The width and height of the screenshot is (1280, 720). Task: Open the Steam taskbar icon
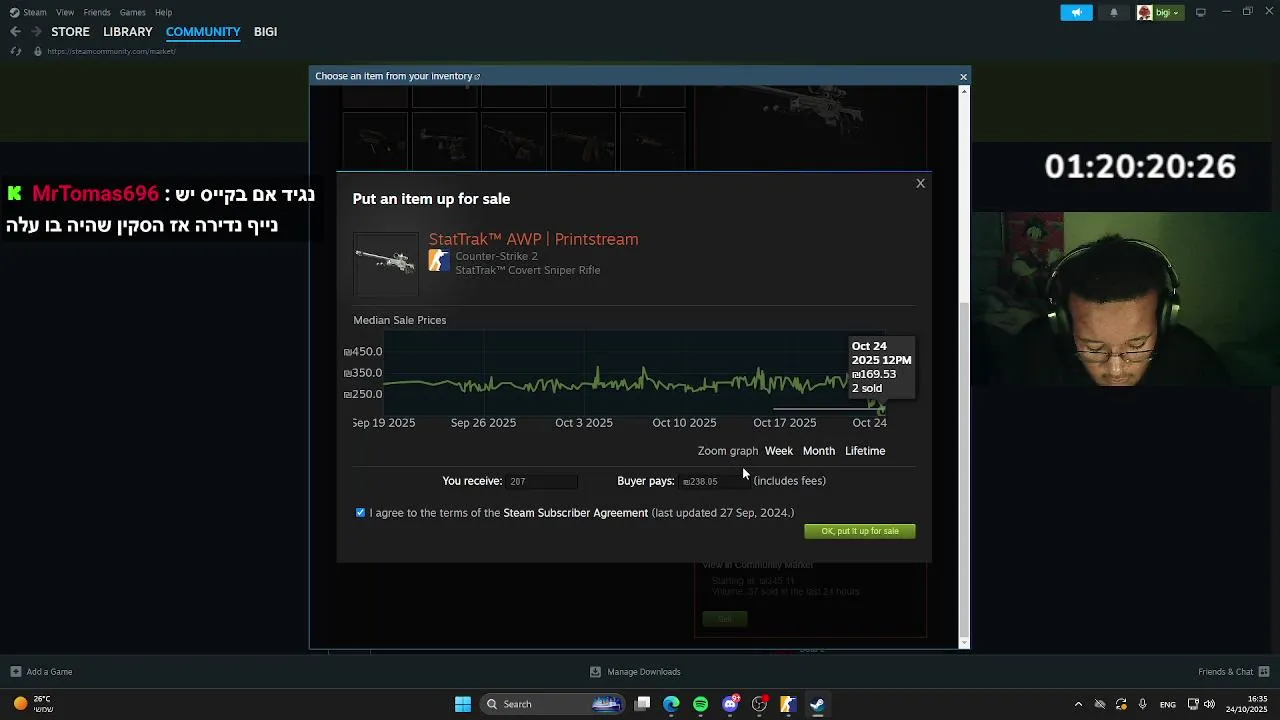tap(817, 704)
